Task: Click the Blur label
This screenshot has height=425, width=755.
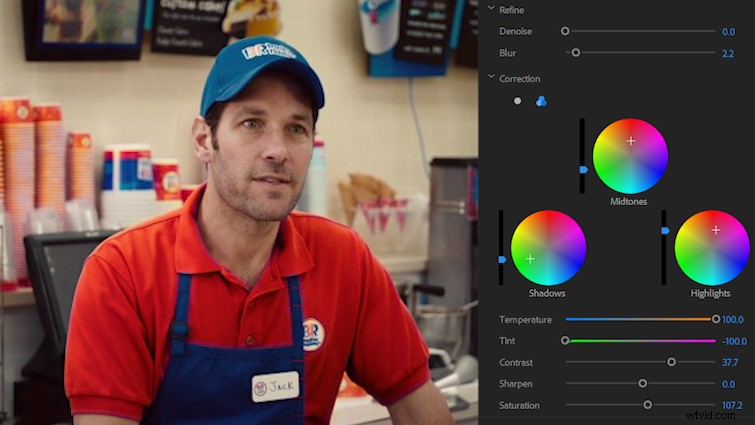Action: [x=508, y=53]
